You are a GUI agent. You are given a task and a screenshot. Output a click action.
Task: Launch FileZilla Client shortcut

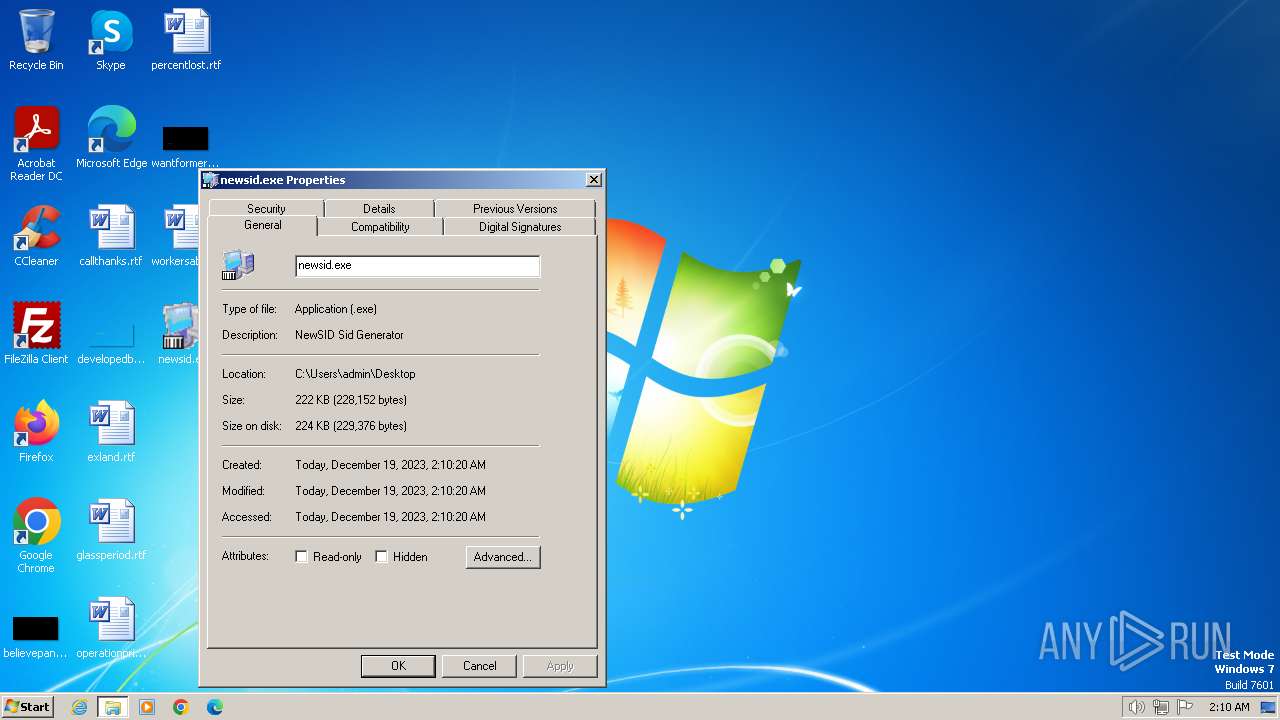click(x=36, y=334)
